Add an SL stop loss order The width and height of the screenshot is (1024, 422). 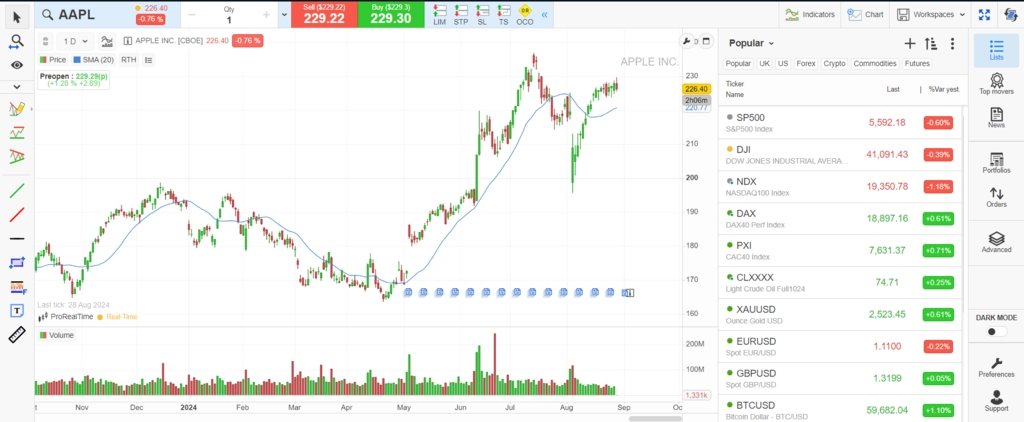(x=482, y=15)
